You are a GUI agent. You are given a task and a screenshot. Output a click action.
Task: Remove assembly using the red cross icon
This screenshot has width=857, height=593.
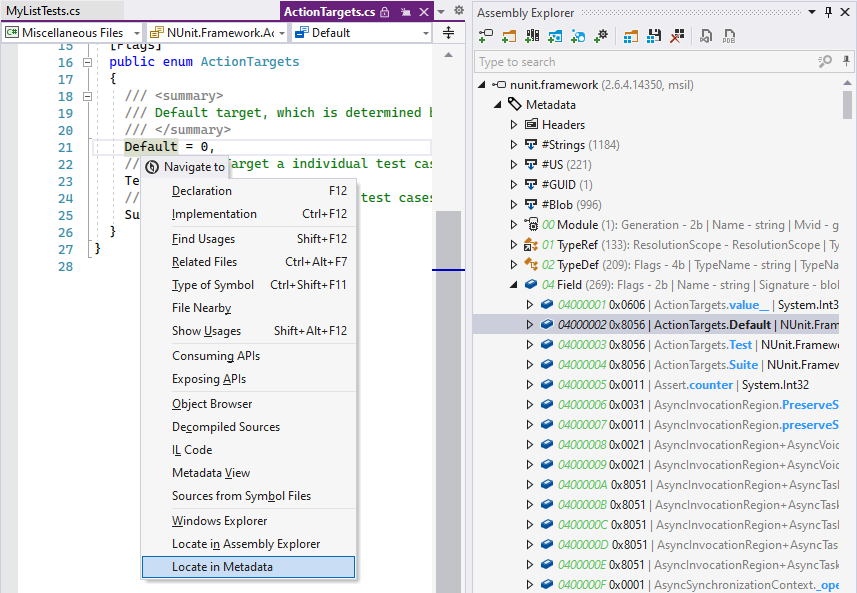click(677, 35)
